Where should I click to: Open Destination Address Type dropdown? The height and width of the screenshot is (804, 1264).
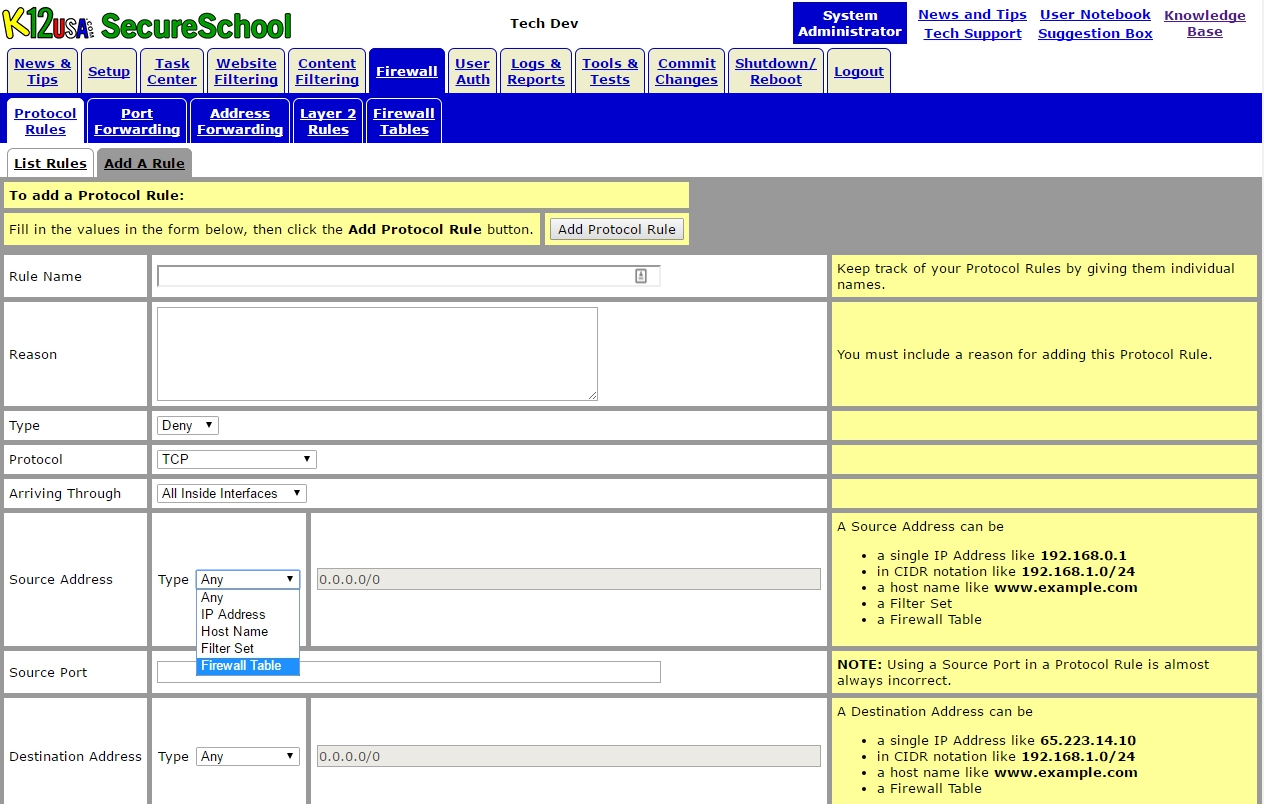tap(247, 756)
